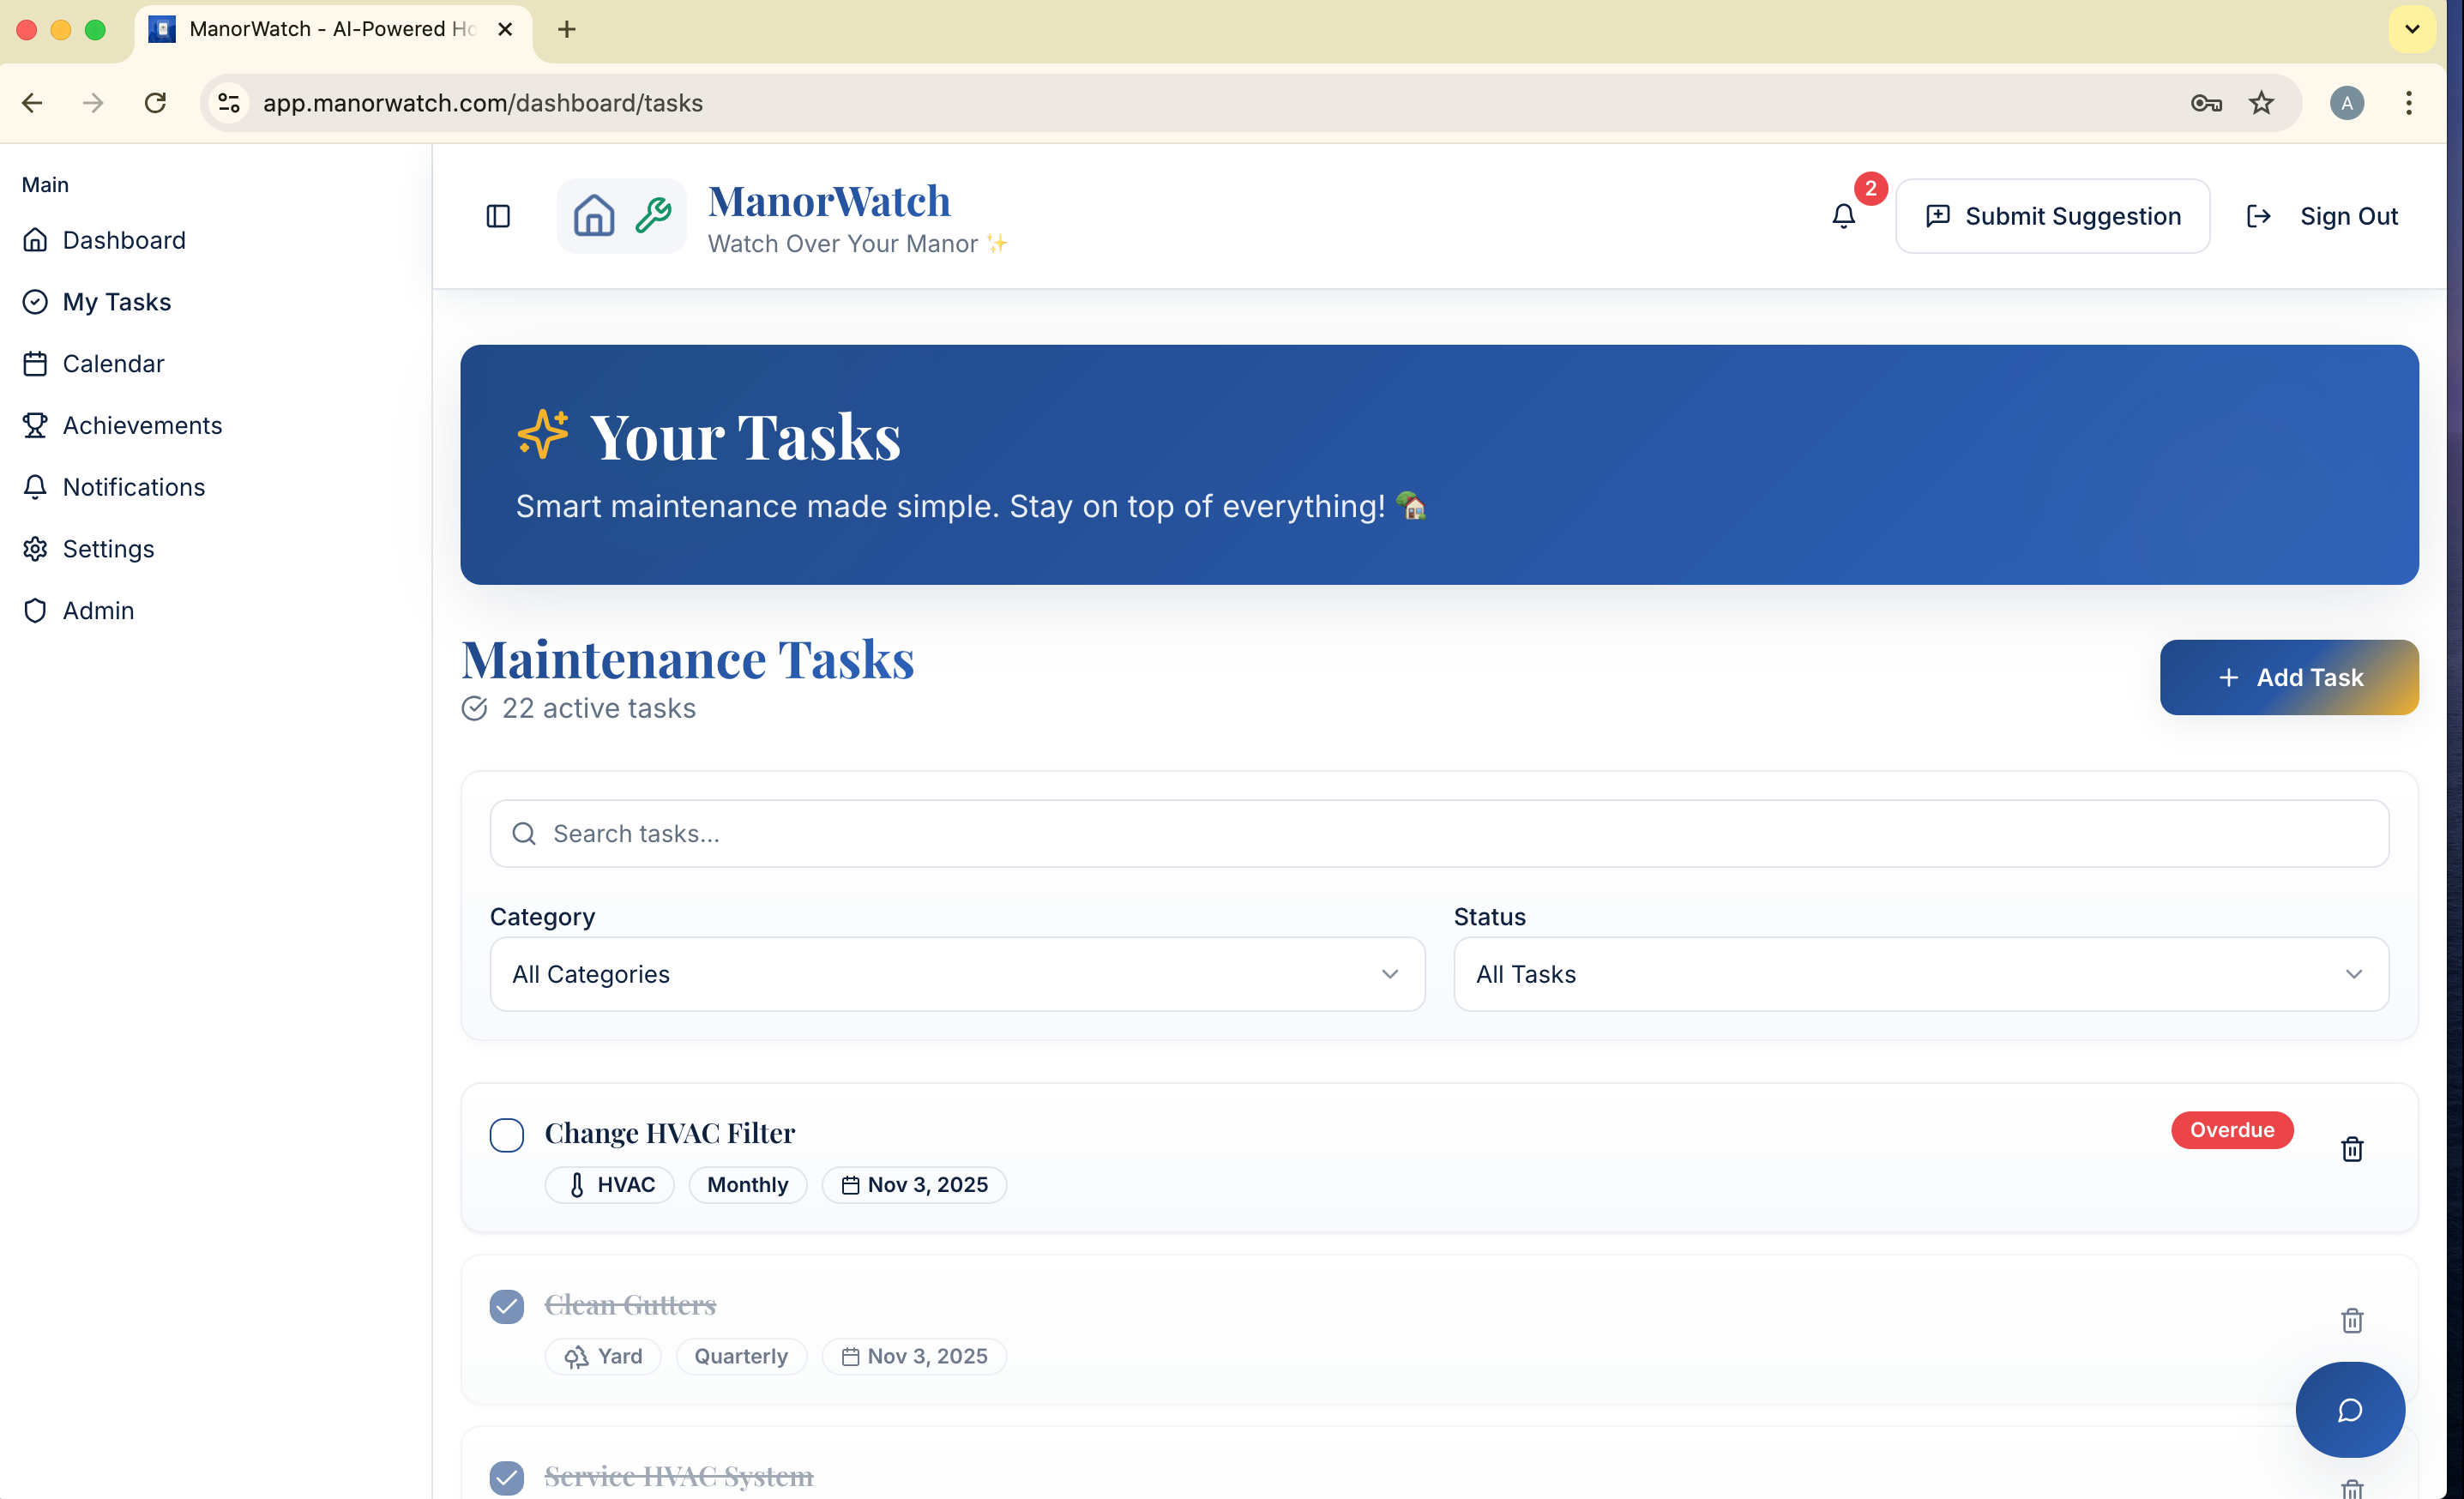The height and width of the screenshot is (1499, 2464).
Task: Click the Submit Suggestion button
Action: (2052, 216)
